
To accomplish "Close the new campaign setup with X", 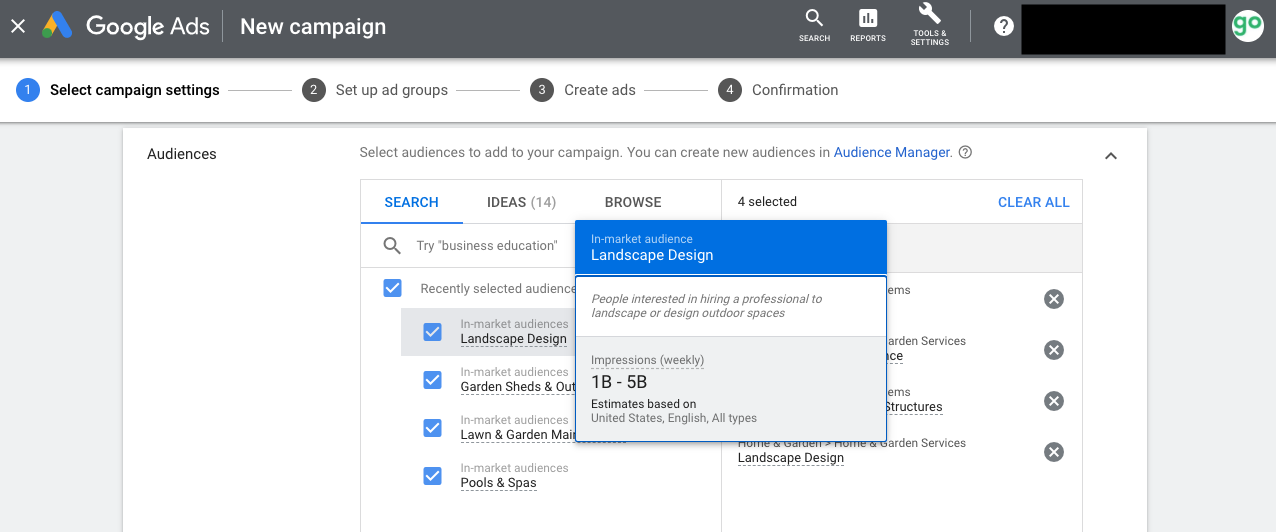I will point(18,26).
